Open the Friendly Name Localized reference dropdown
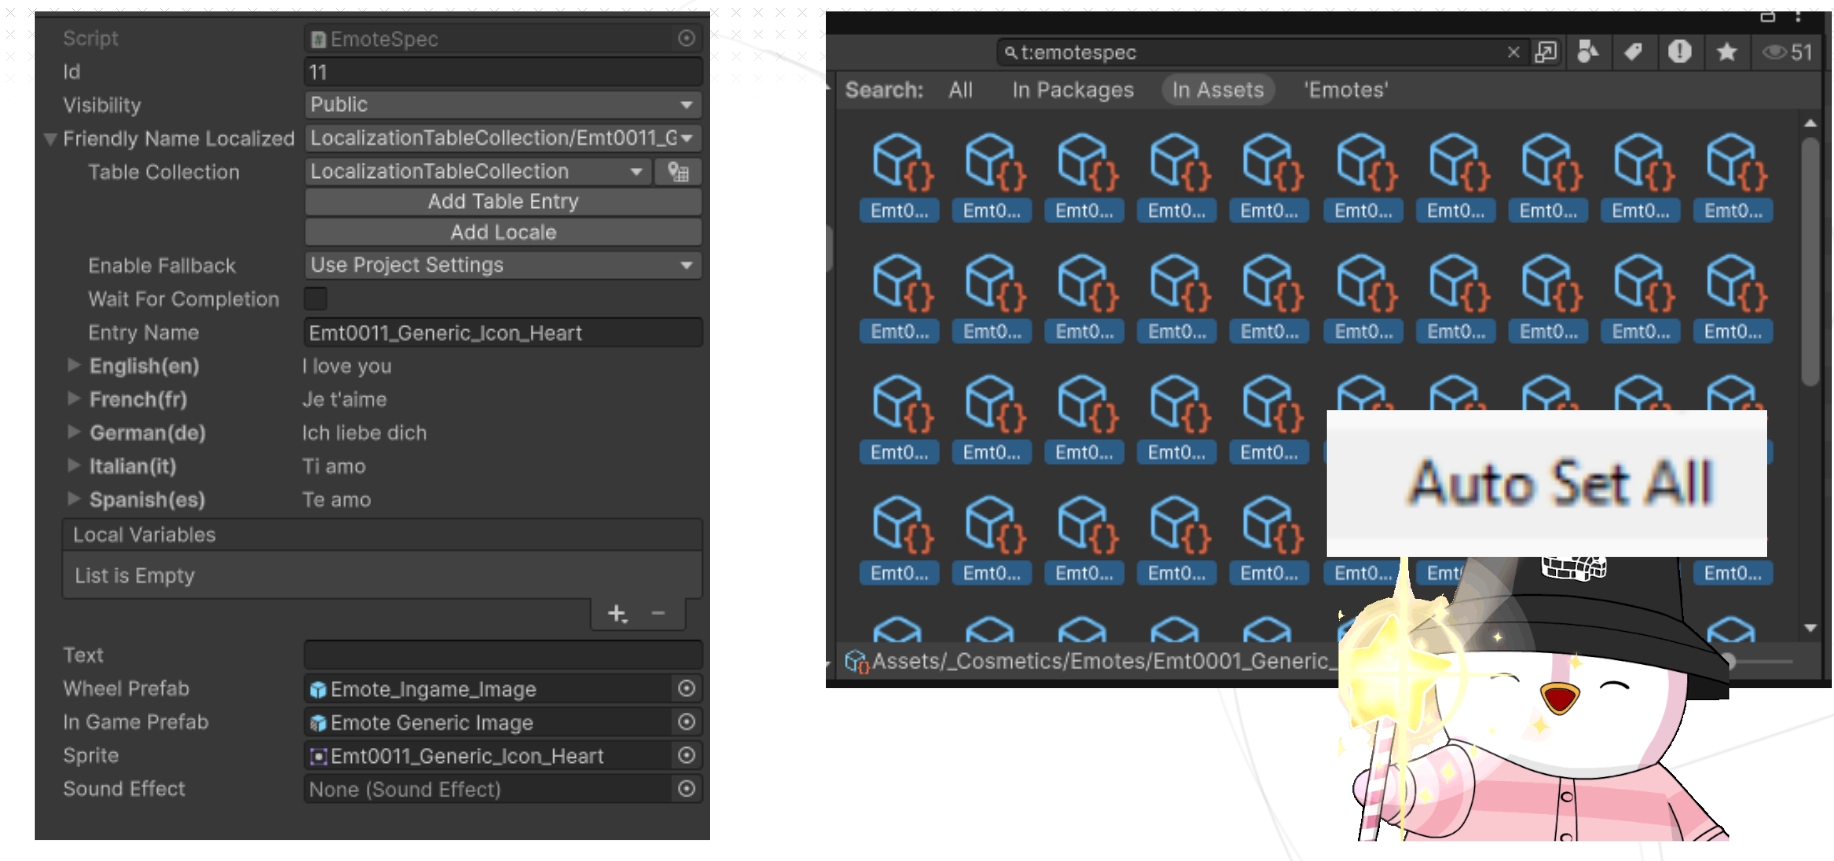Viewport: 1834px width, 861px height. coord(502,138)
